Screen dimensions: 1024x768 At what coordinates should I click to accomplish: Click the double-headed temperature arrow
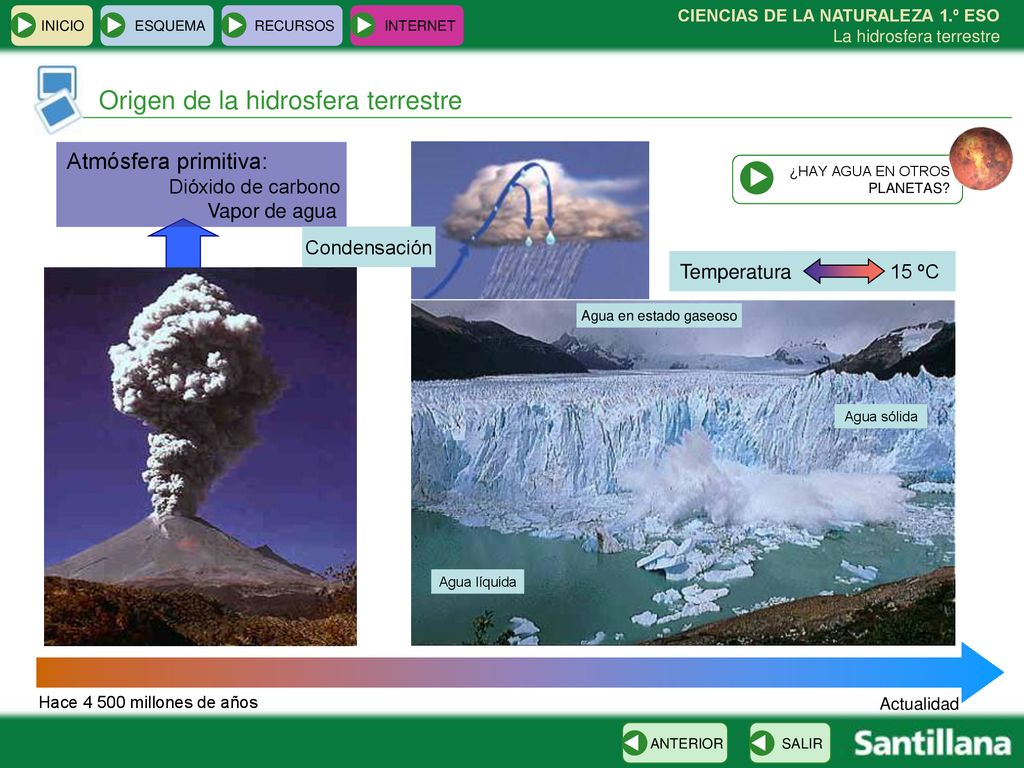(843, 271)
